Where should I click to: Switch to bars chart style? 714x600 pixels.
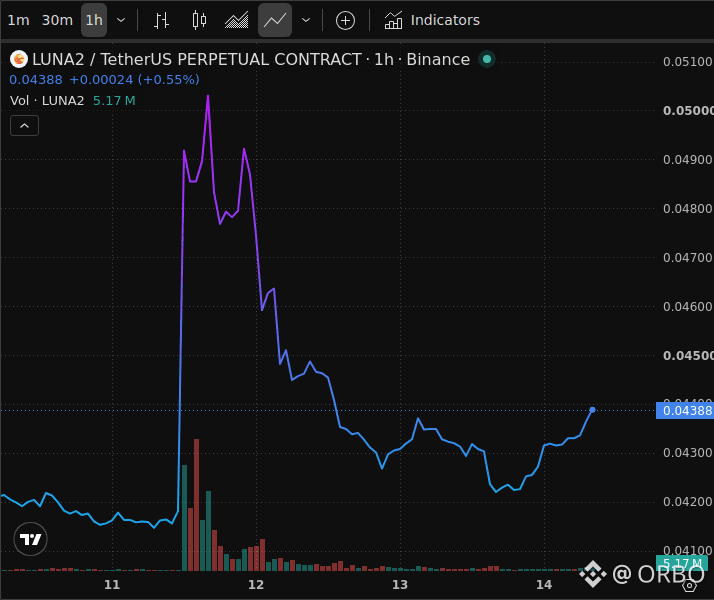click(x=161, y=20)
